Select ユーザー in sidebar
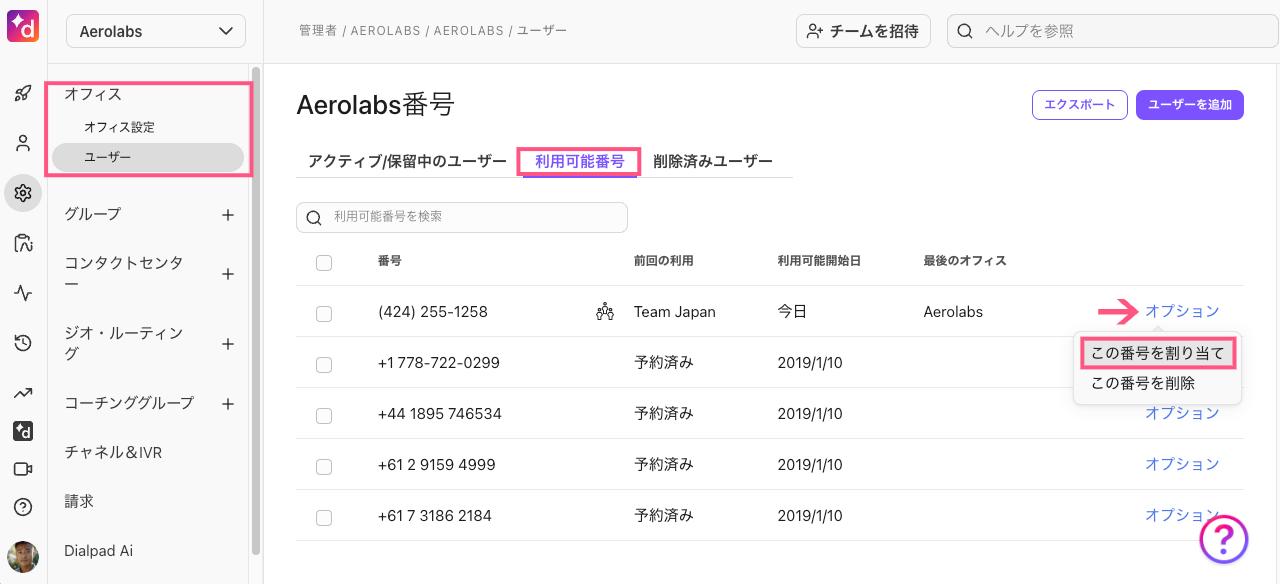 [x=148, y=157]
